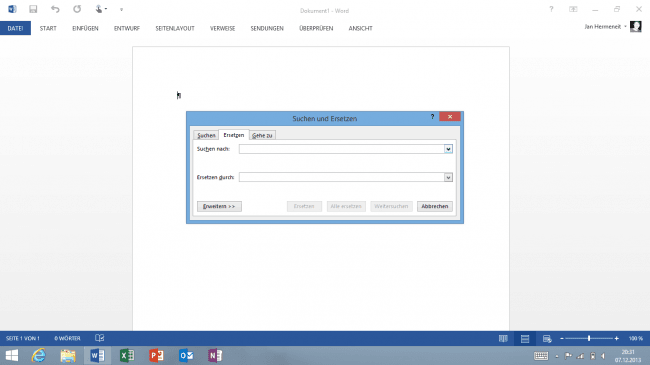Click the user profile picture
Image resolution: width=650 pixels, height=365 pixels.
click(x=636, y=27)
